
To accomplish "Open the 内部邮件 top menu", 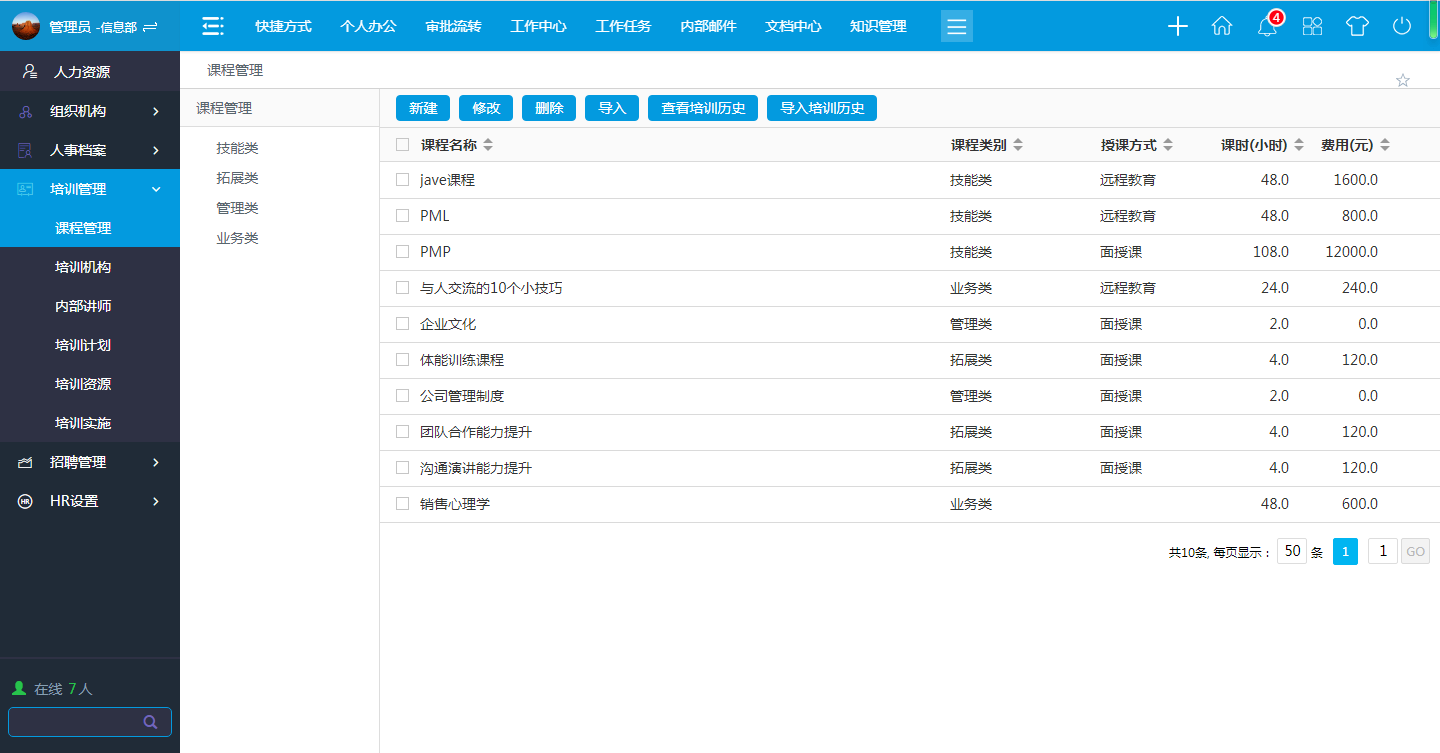I will [708, 26].
